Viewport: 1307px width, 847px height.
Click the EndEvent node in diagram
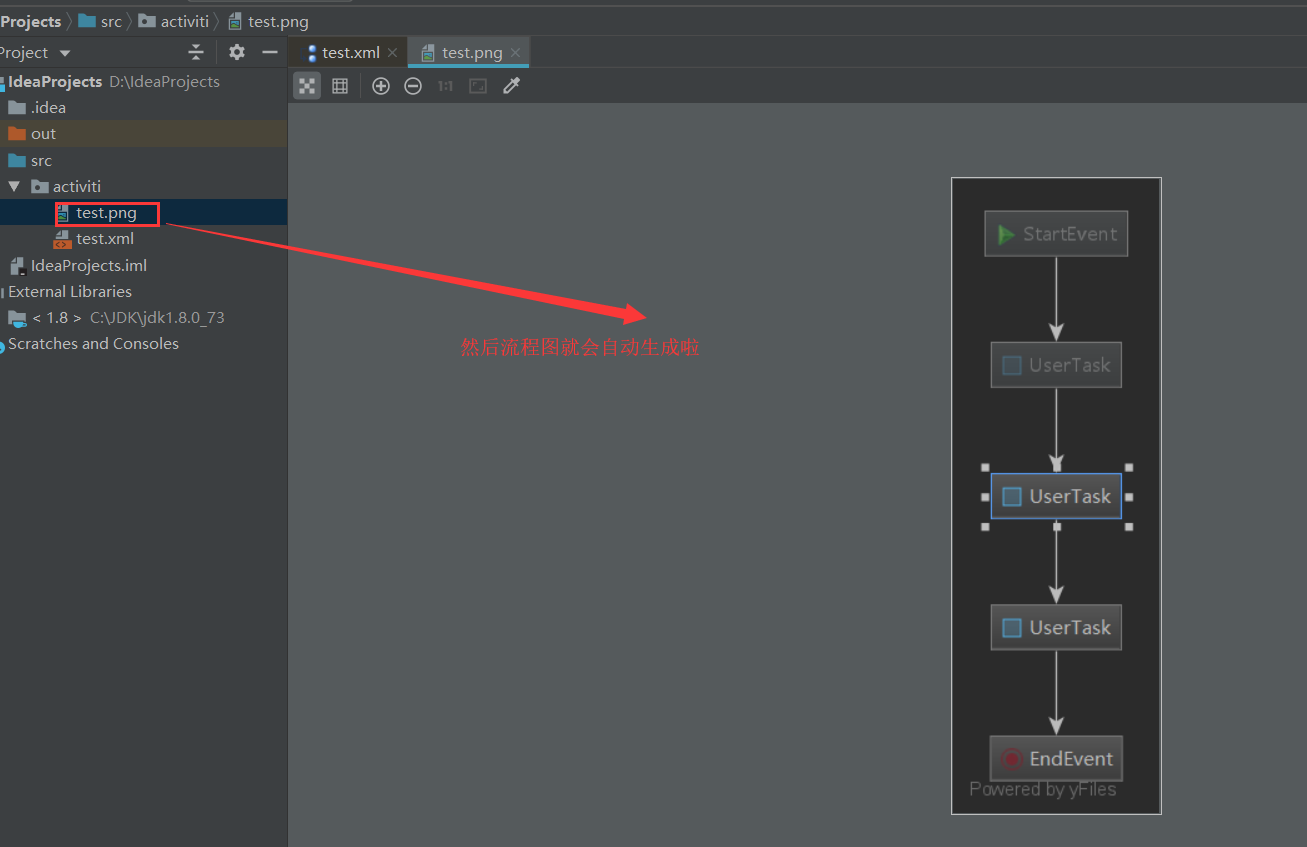click(x=1056, y=758)
